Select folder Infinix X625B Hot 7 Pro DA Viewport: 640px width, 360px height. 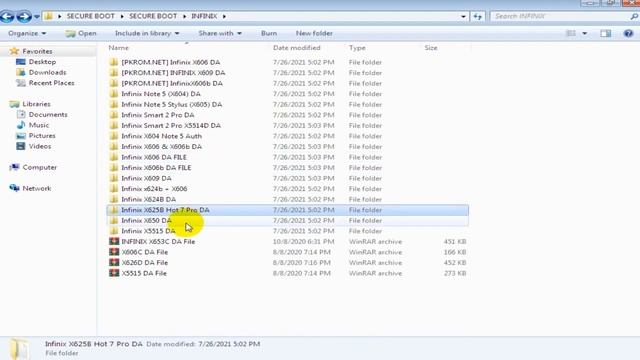point(288,210)
